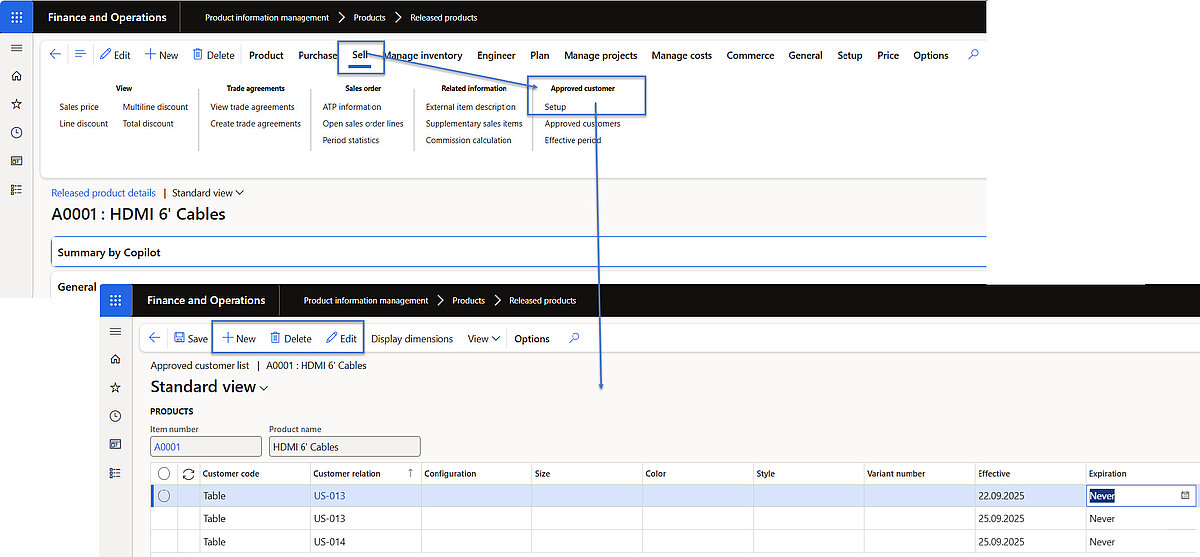
Task: Expand the Standard view selector beside Released product details
Action: pos(208,193)
